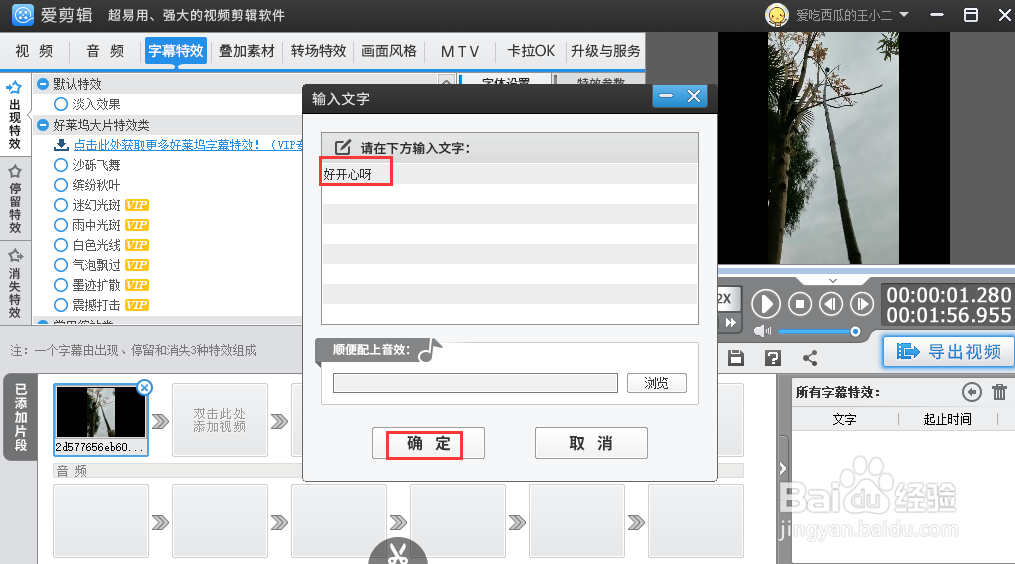Viewport: 1015px width, 564px height.
Task: Click the share icon
Action: (x=810, y=358)
